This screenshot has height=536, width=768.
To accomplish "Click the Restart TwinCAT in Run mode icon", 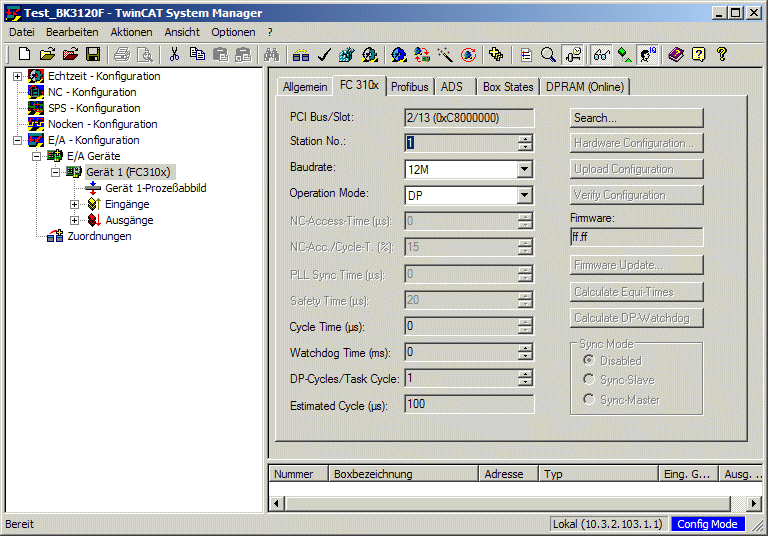I will [370, 54].
